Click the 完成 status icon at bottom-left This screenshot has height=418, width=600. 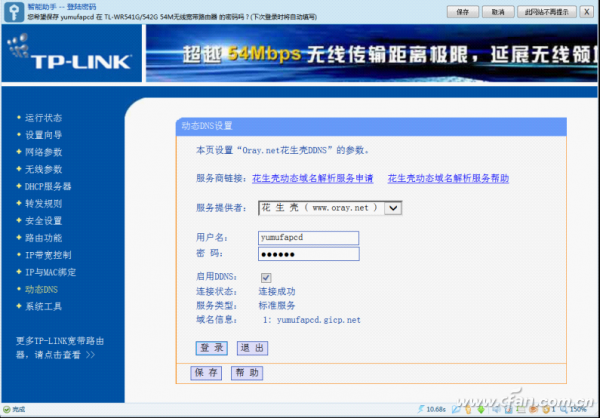(7, 409)
